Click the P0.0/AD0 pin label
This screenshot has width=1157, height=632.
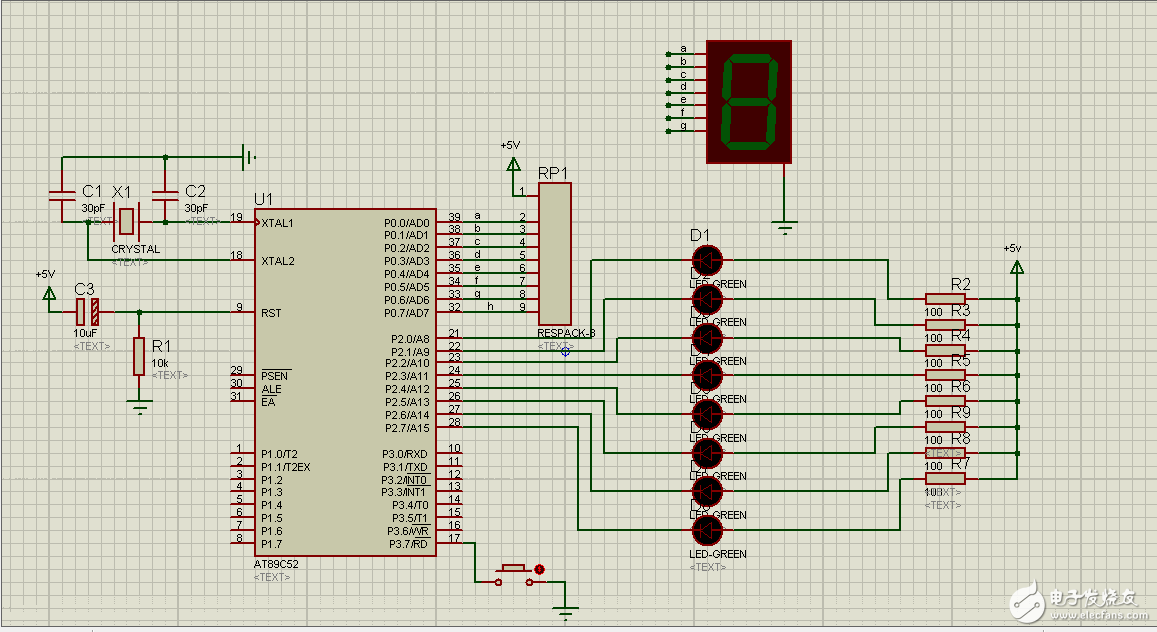[x=407, y=223]
